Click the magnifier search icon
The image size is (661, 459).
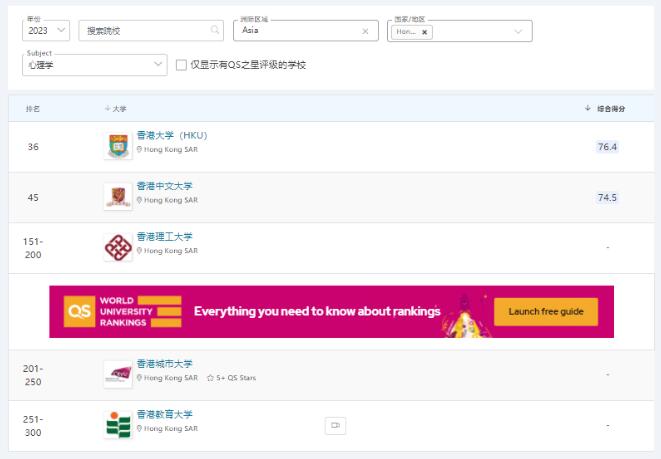coord(215,30)
